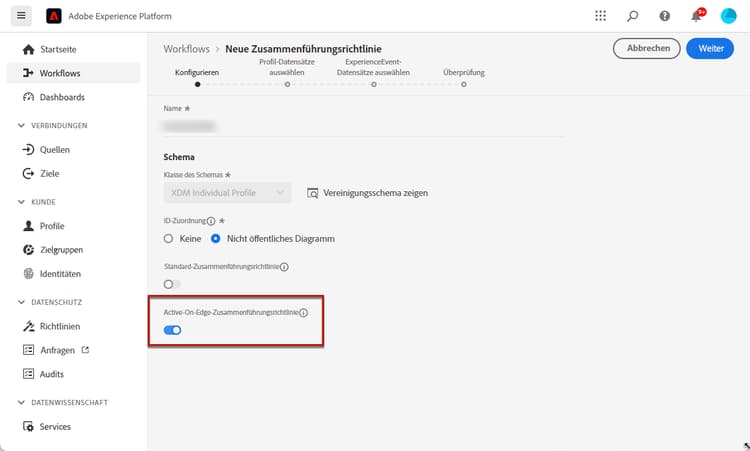Click the search magnifier icon

click(x=632, y=16)
